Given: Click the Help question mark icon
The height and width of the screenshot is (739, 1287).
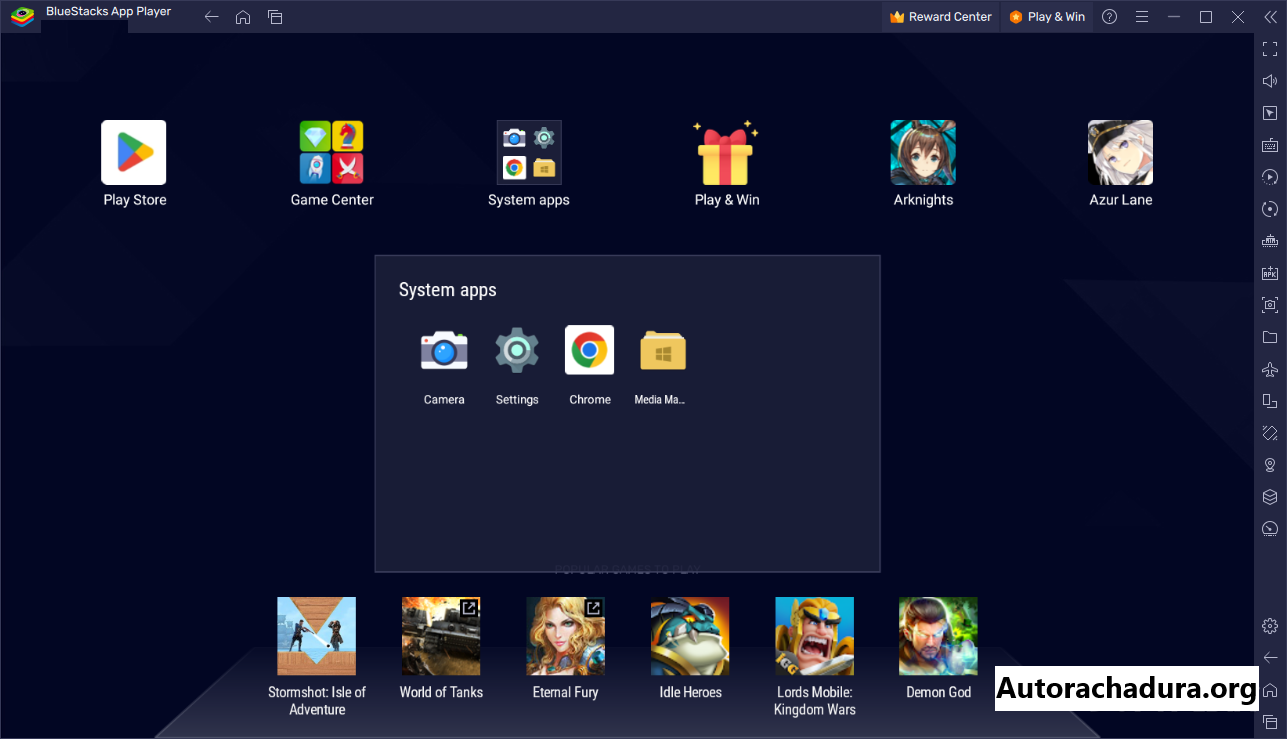Looking at the screenshot, I should [1109, 17].
